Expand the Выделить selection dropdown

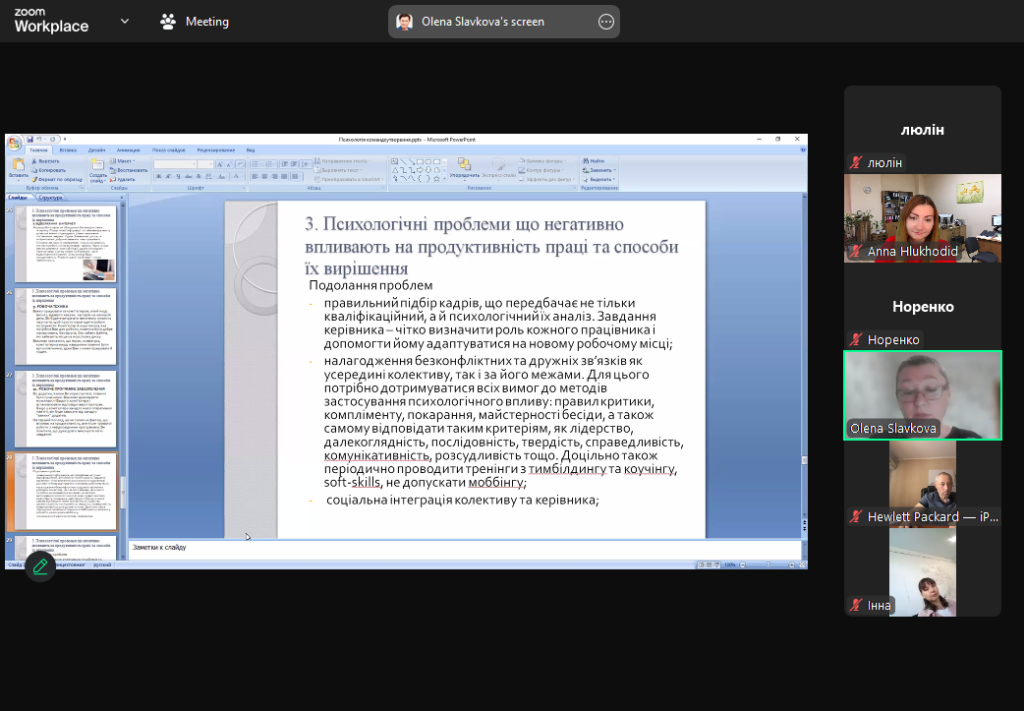click(x=600, y=179)
